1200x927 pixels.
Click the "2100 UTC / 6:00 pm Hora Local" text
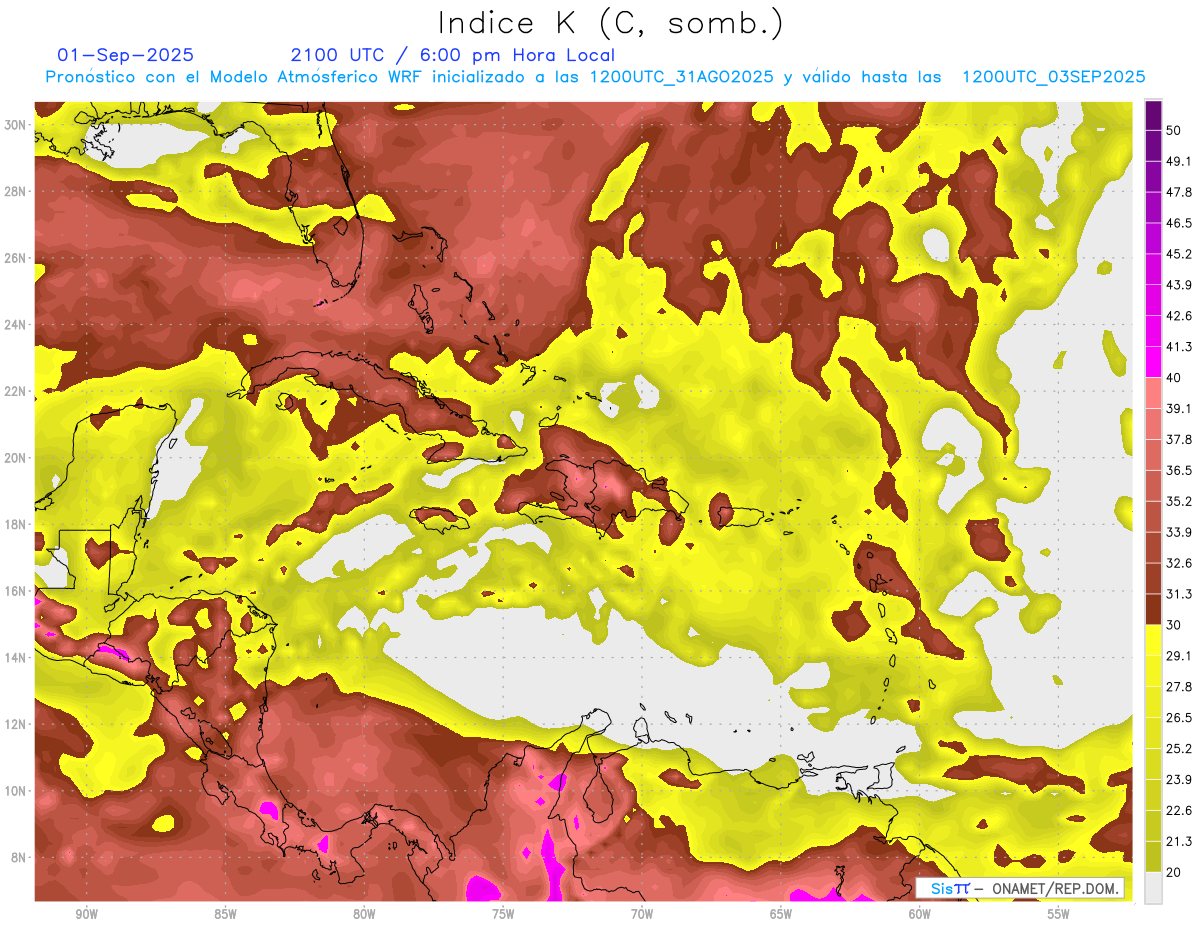[453, 55]
